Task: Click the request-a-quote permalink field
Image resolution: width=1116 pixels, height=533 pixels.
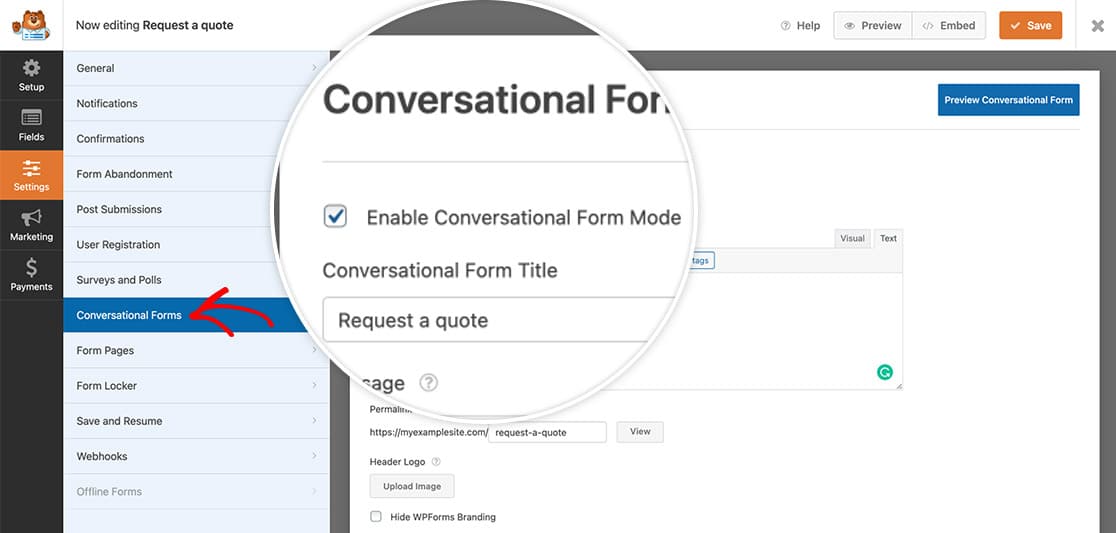Action: pos(547,432)
